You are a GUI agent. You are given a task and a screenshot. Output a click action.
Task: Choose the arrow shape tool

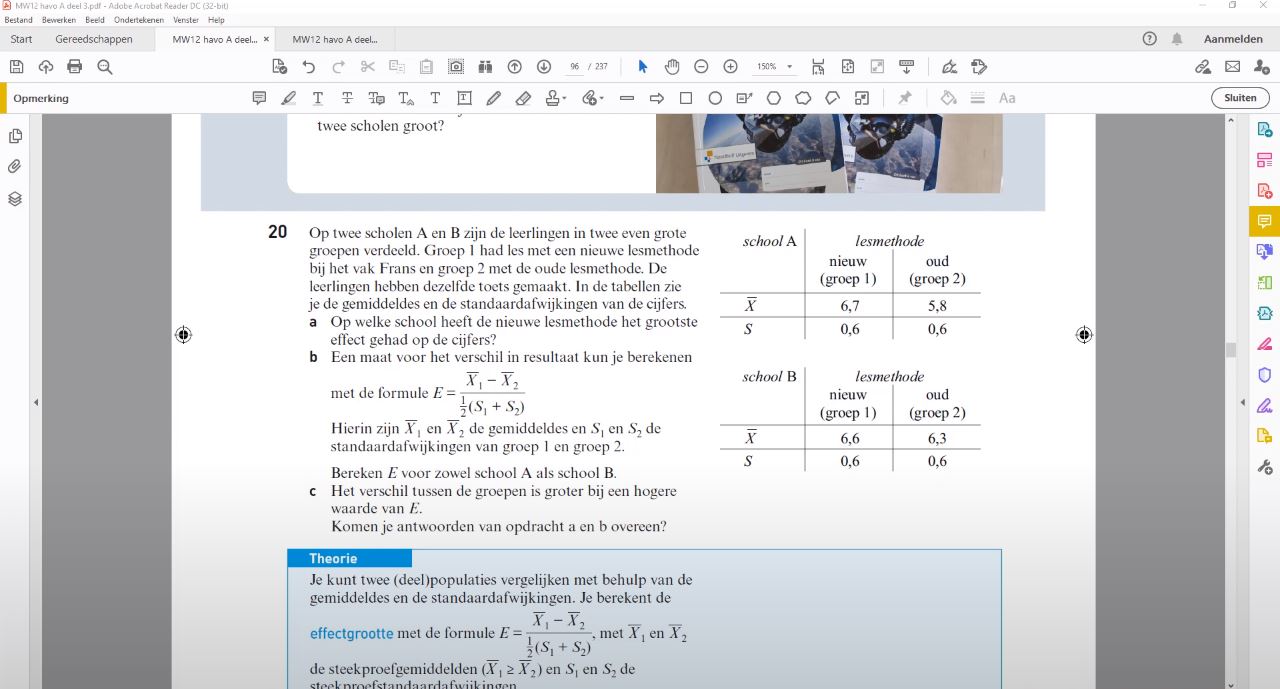[657, 98]
